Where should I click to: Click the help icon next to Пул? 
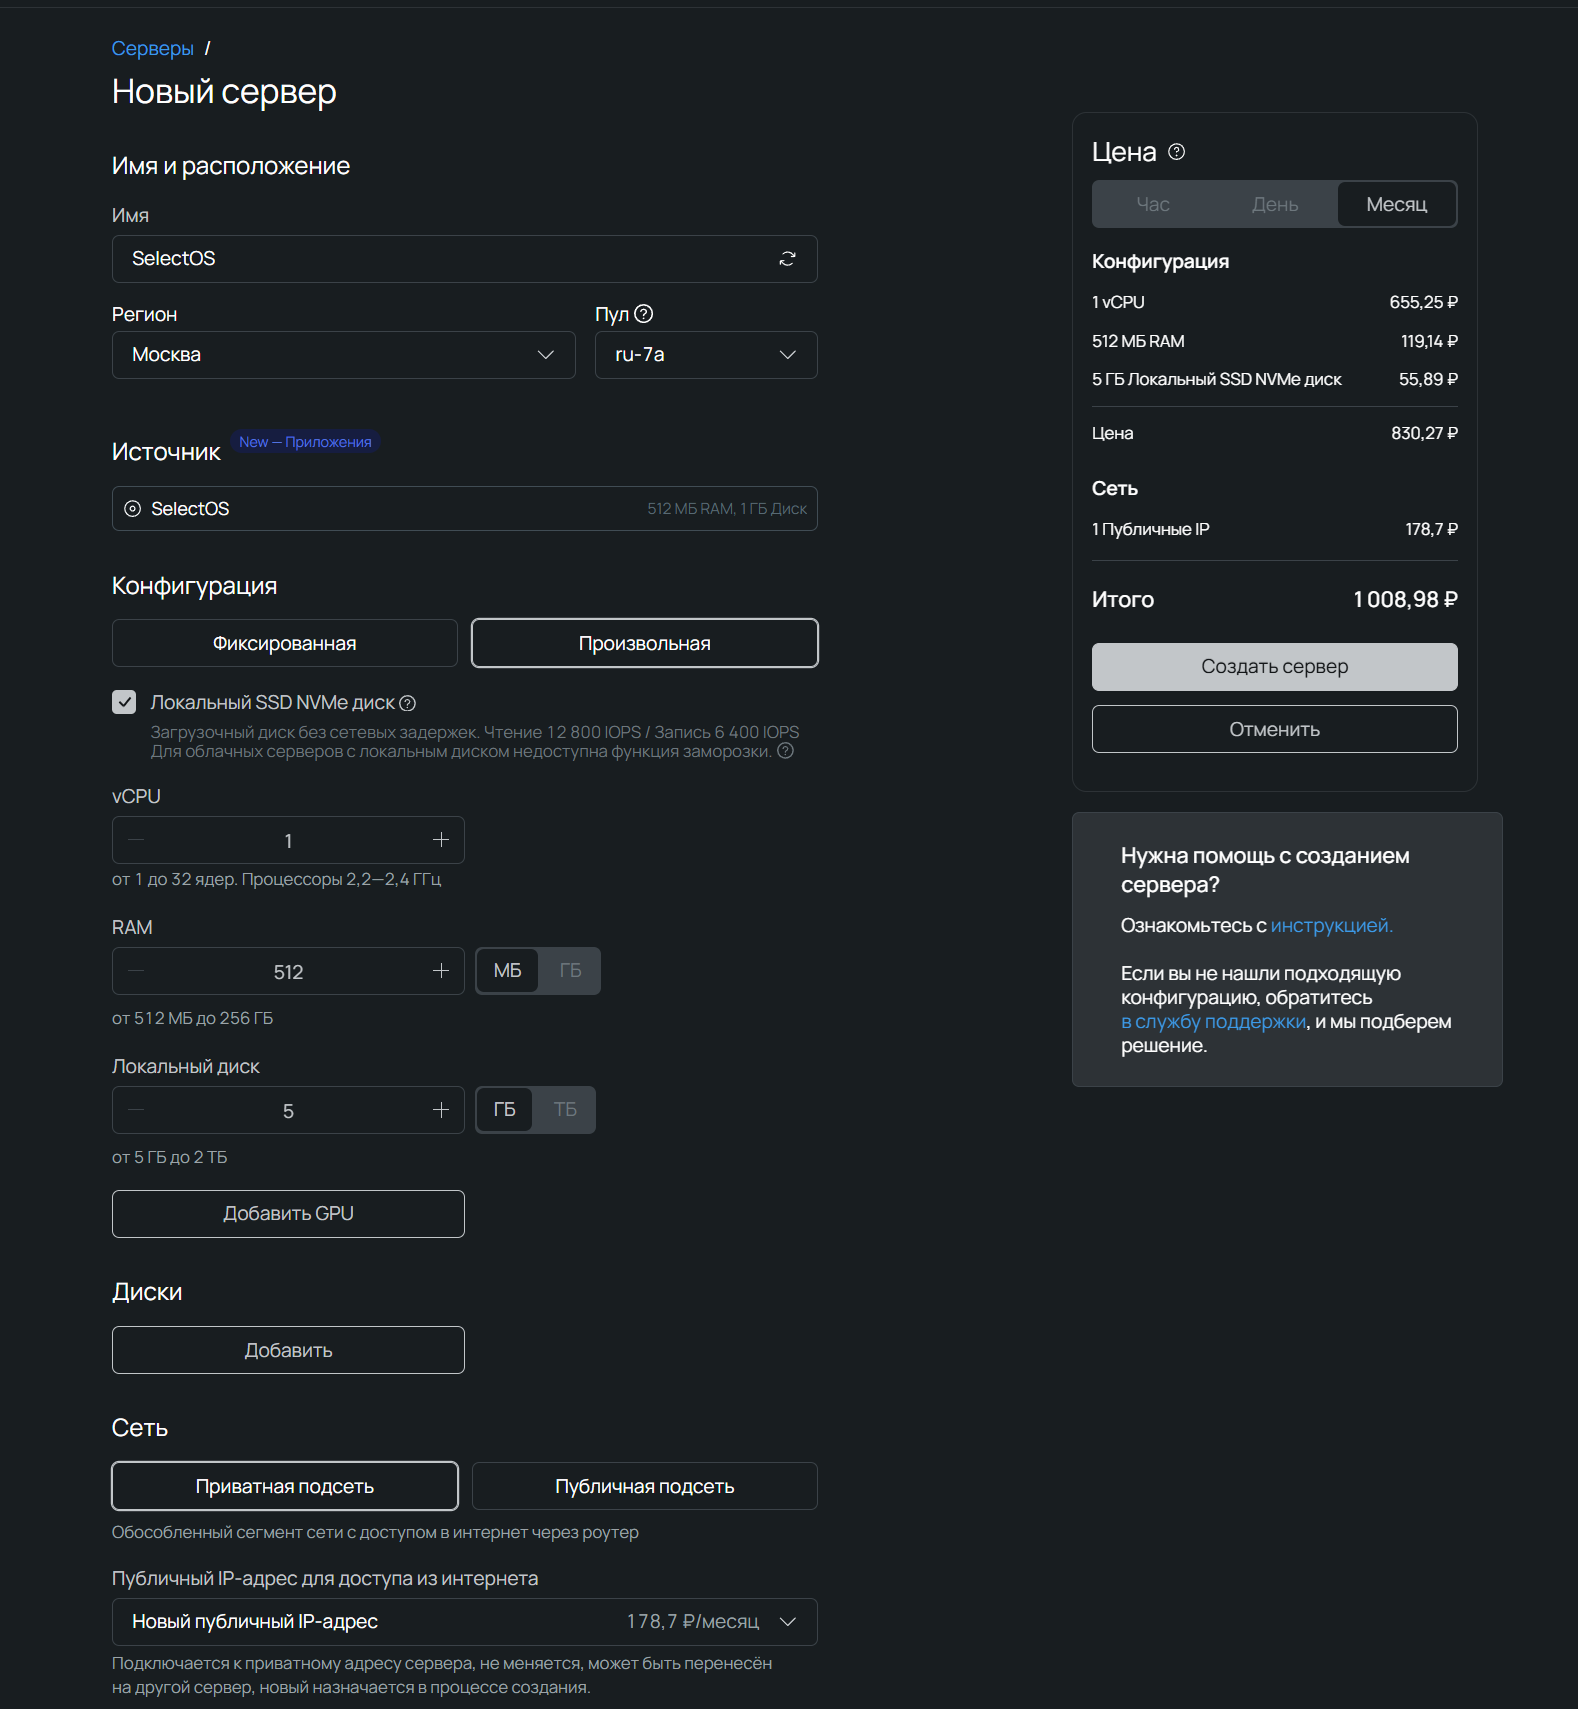pyautogui.click(x=644, y=314)
